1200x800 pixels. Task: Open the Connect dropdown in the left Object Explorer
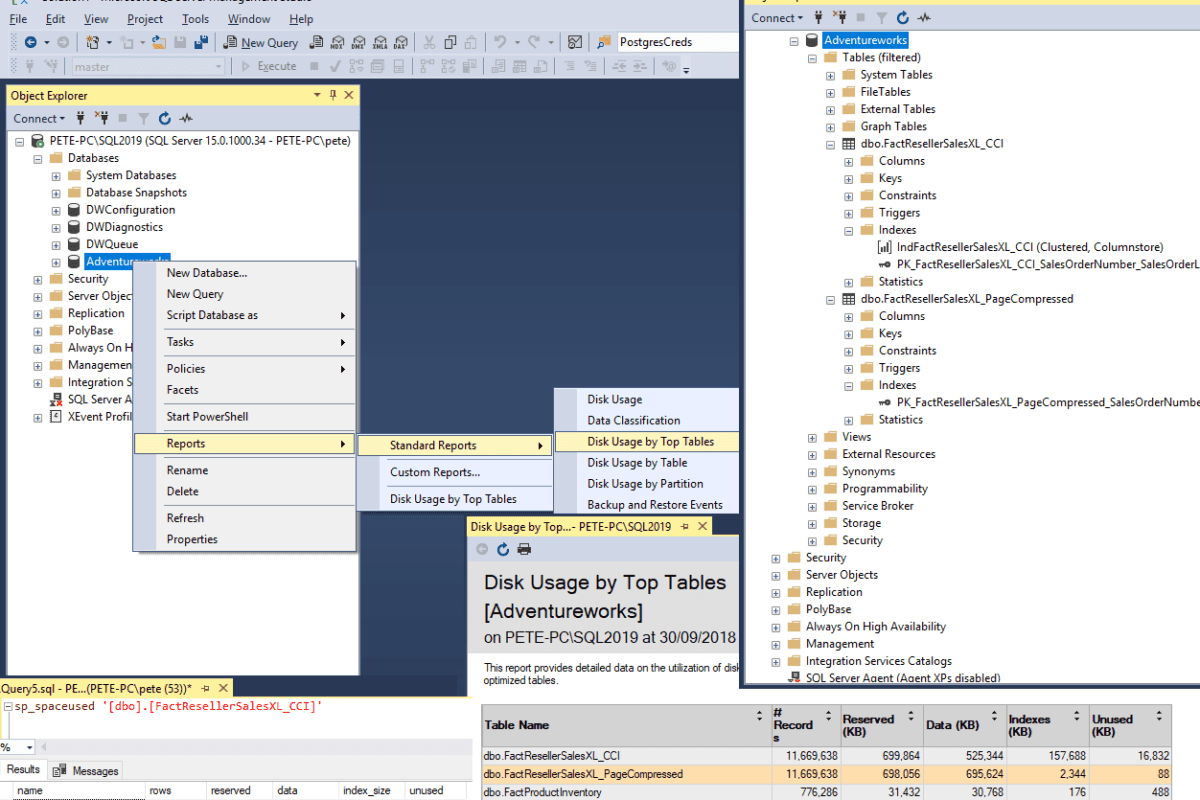click(39, 118)
